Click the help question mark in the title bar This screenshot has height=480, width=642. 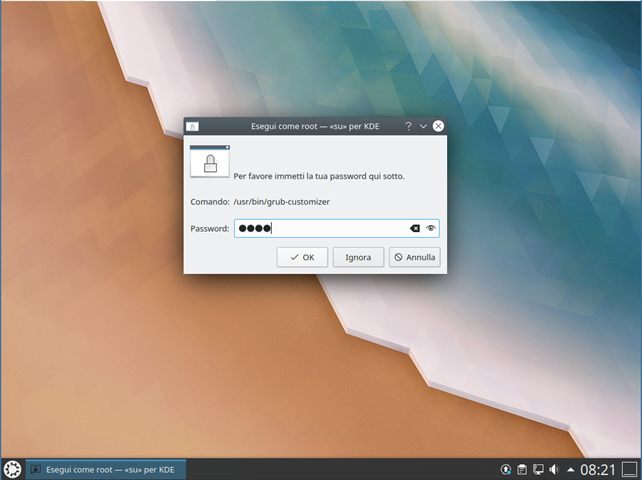click(408, 126)
